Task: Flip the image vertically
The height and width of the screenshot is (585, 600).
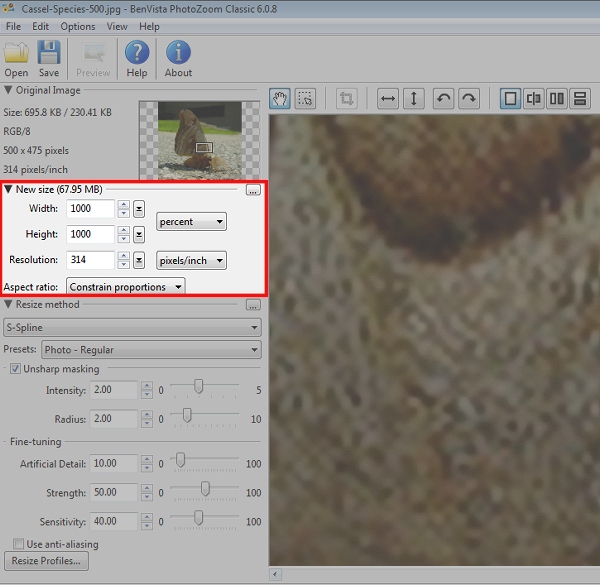Action: click(x=414, y=99)
